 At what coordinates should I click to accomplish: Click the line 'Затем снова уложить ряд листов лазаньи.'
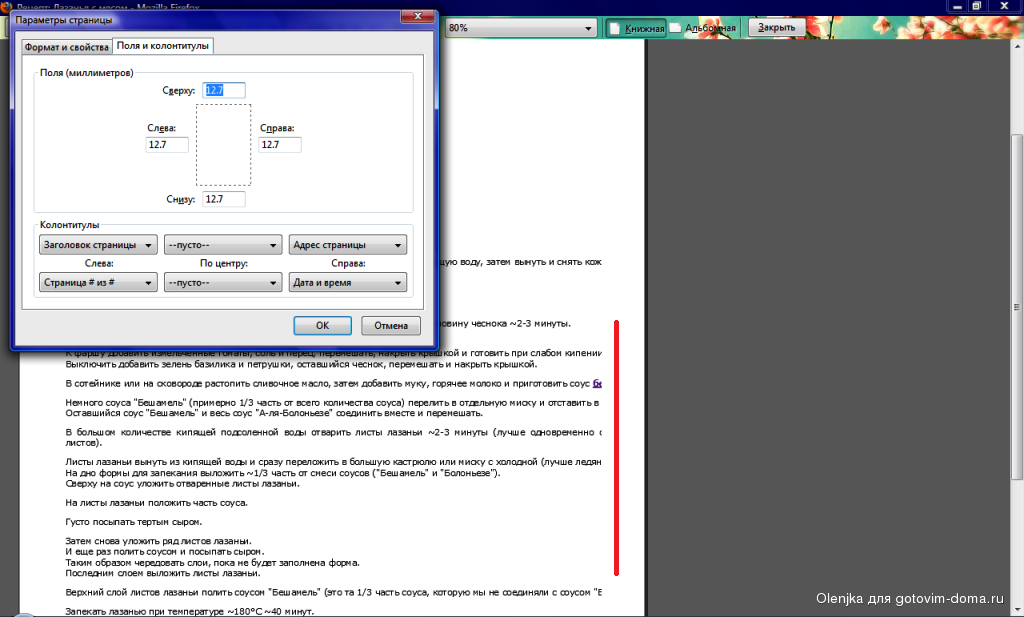pos(159,541)
